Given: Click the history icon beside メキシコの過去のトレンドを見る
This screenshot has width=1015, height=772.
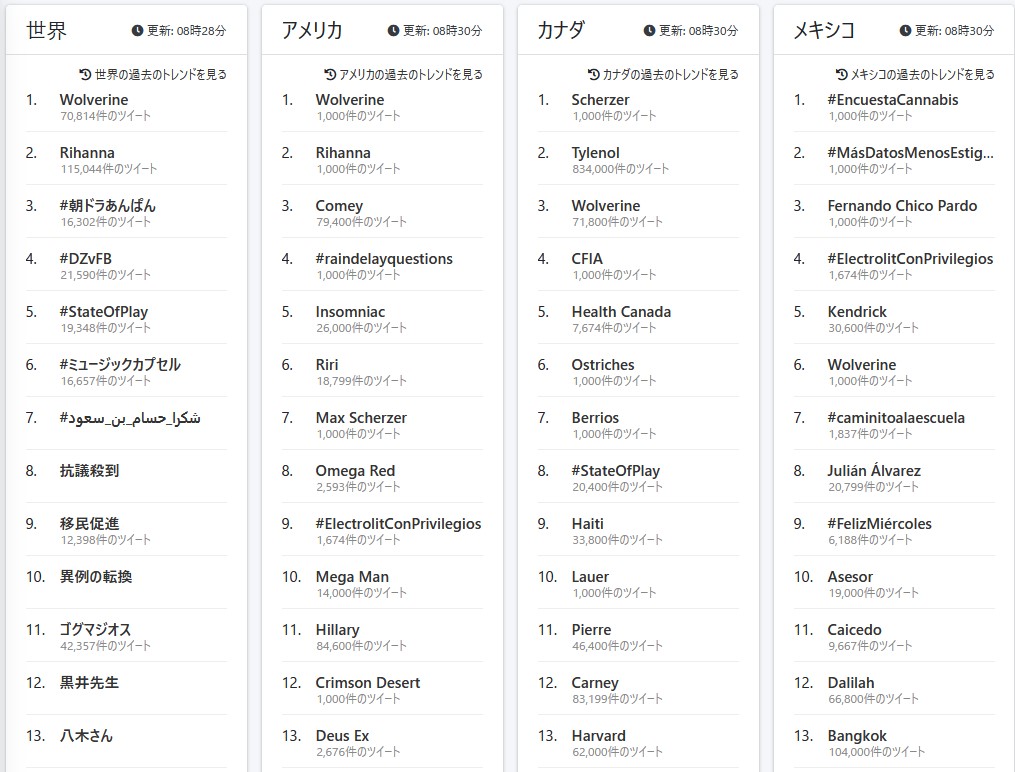Looking at the screenshot, I should coord(842,74).
